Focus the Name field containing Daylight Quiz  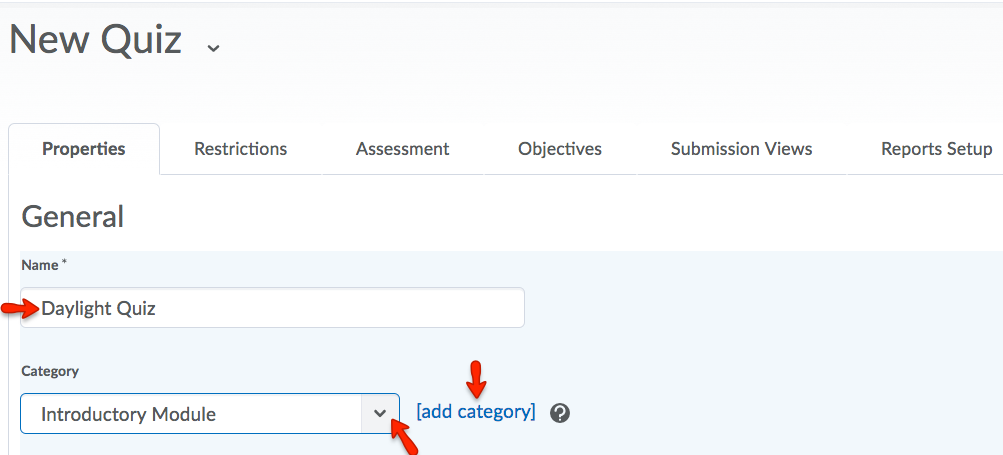[272, 308]
